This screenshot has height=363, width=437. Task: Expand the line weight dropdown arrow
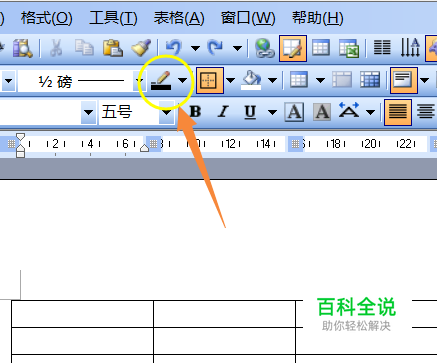coord(139,81)
